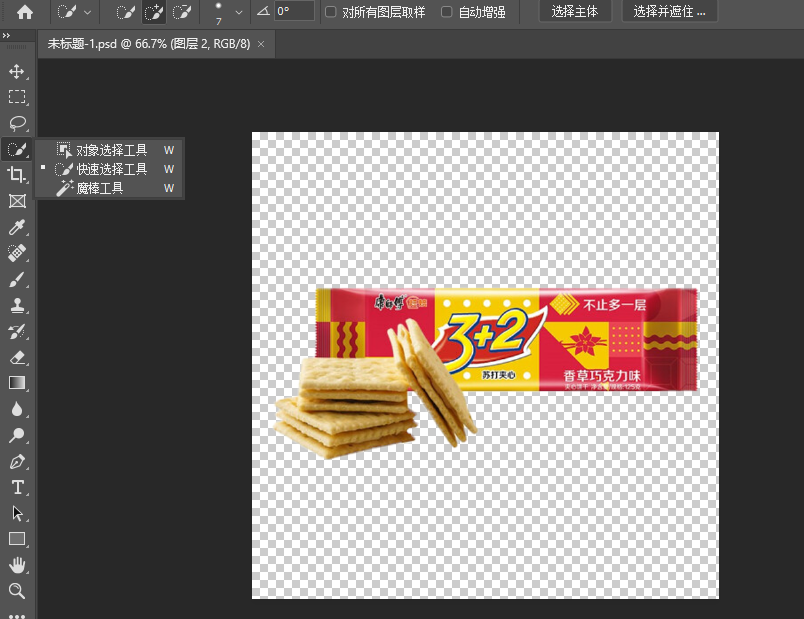Select the Dodge tool
Screen dimensions: 804x619
pos(17,435)
